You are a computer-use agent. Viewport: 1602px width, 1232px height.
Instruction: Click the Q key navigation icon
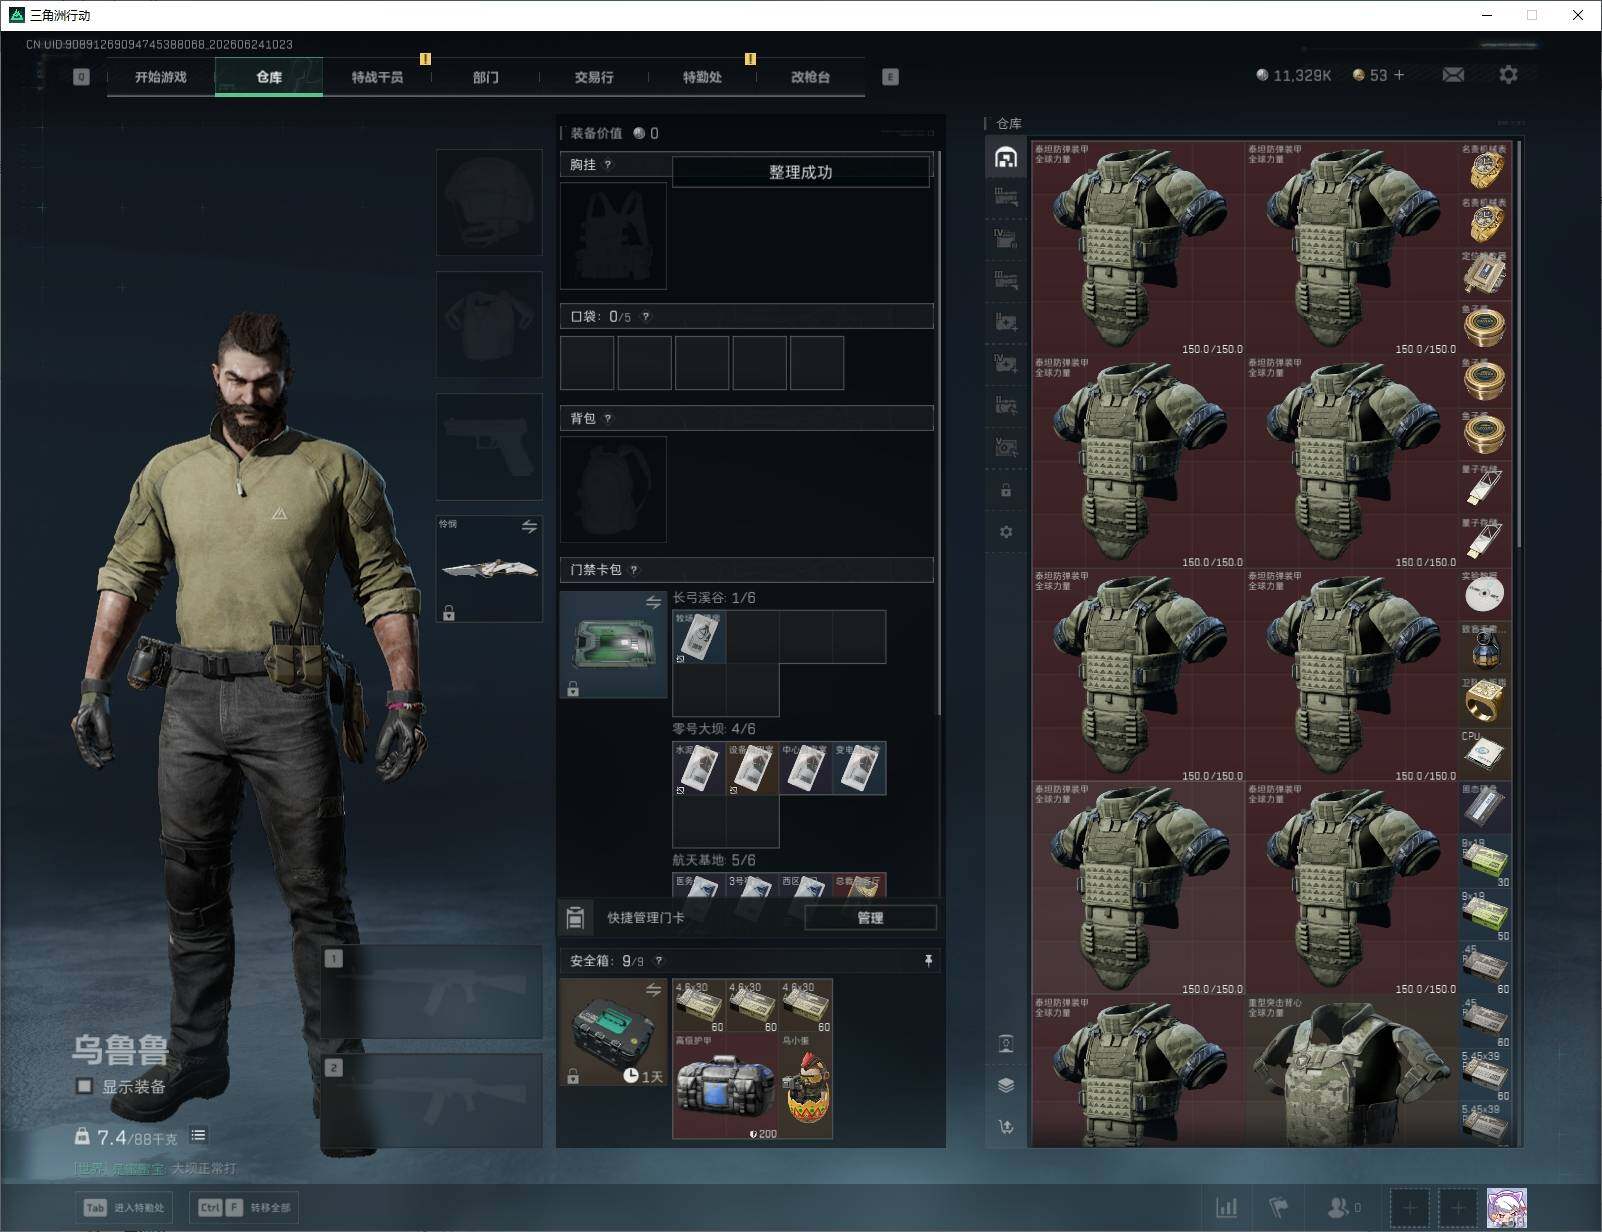pyautogui.click(x=81, y=77)
